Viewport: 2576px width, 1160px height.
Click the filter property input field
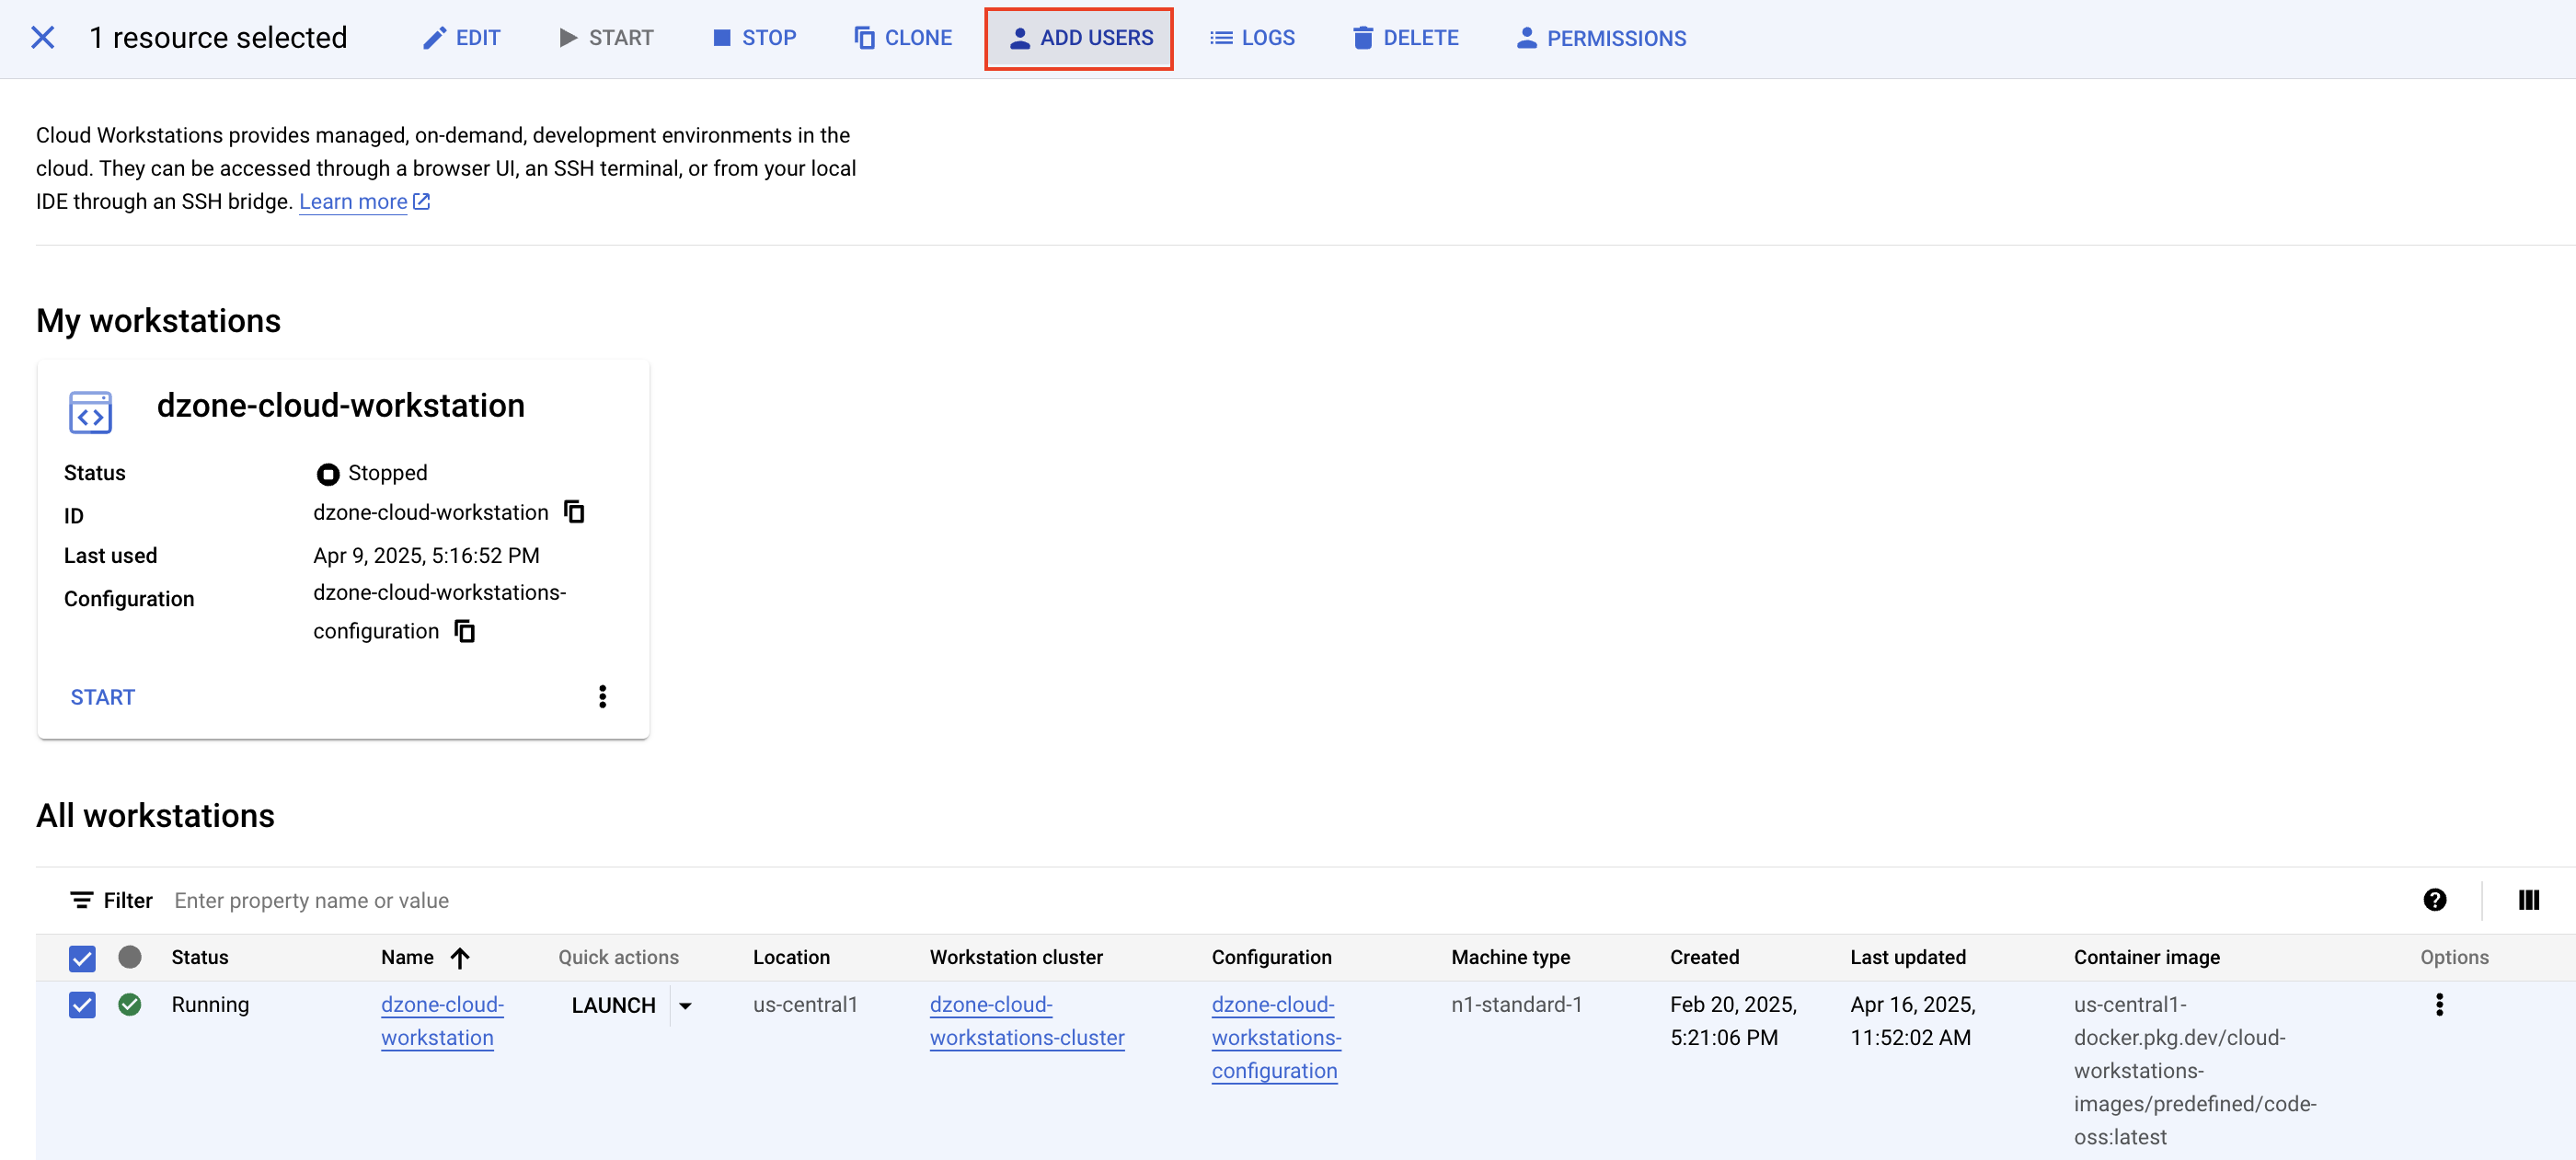[x=310, y=899]
